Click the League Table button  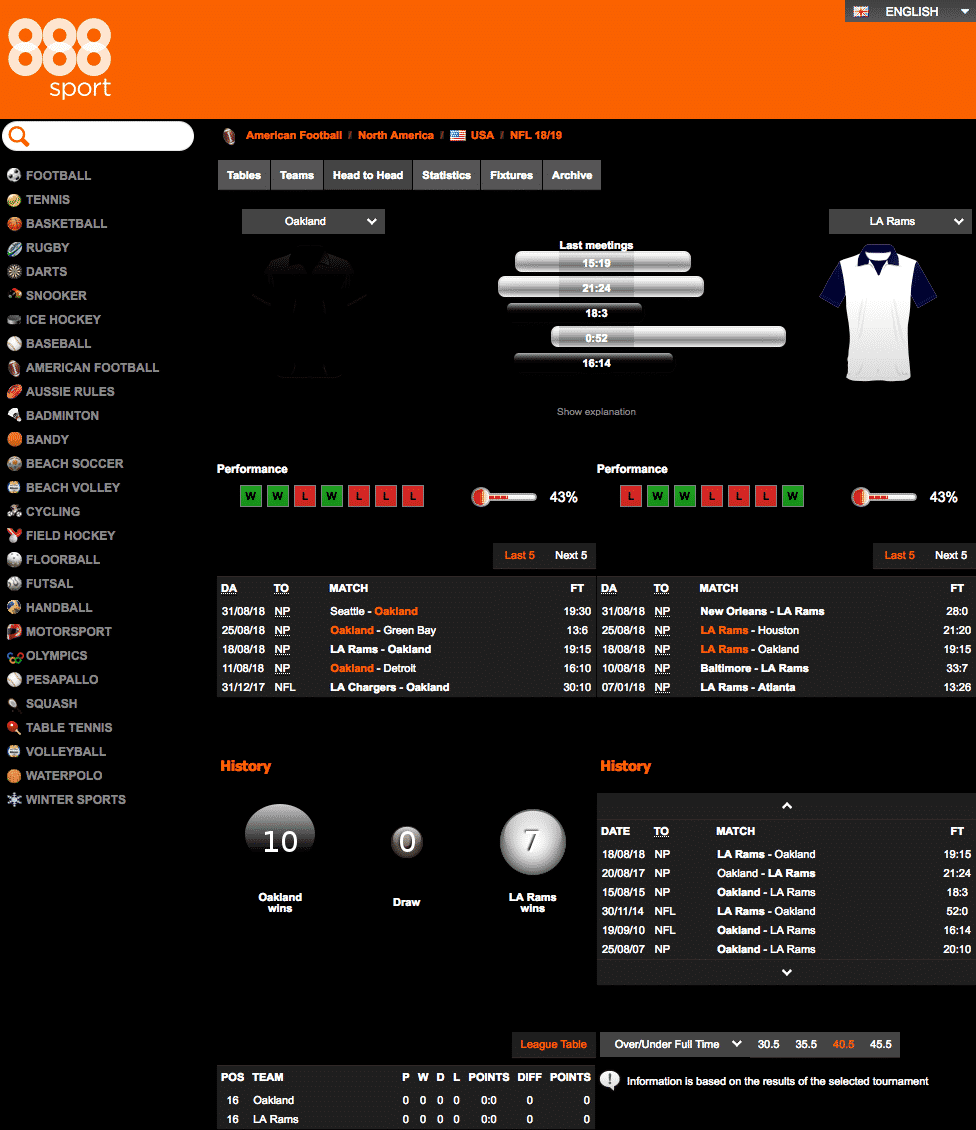click(x=553, y=1044)
